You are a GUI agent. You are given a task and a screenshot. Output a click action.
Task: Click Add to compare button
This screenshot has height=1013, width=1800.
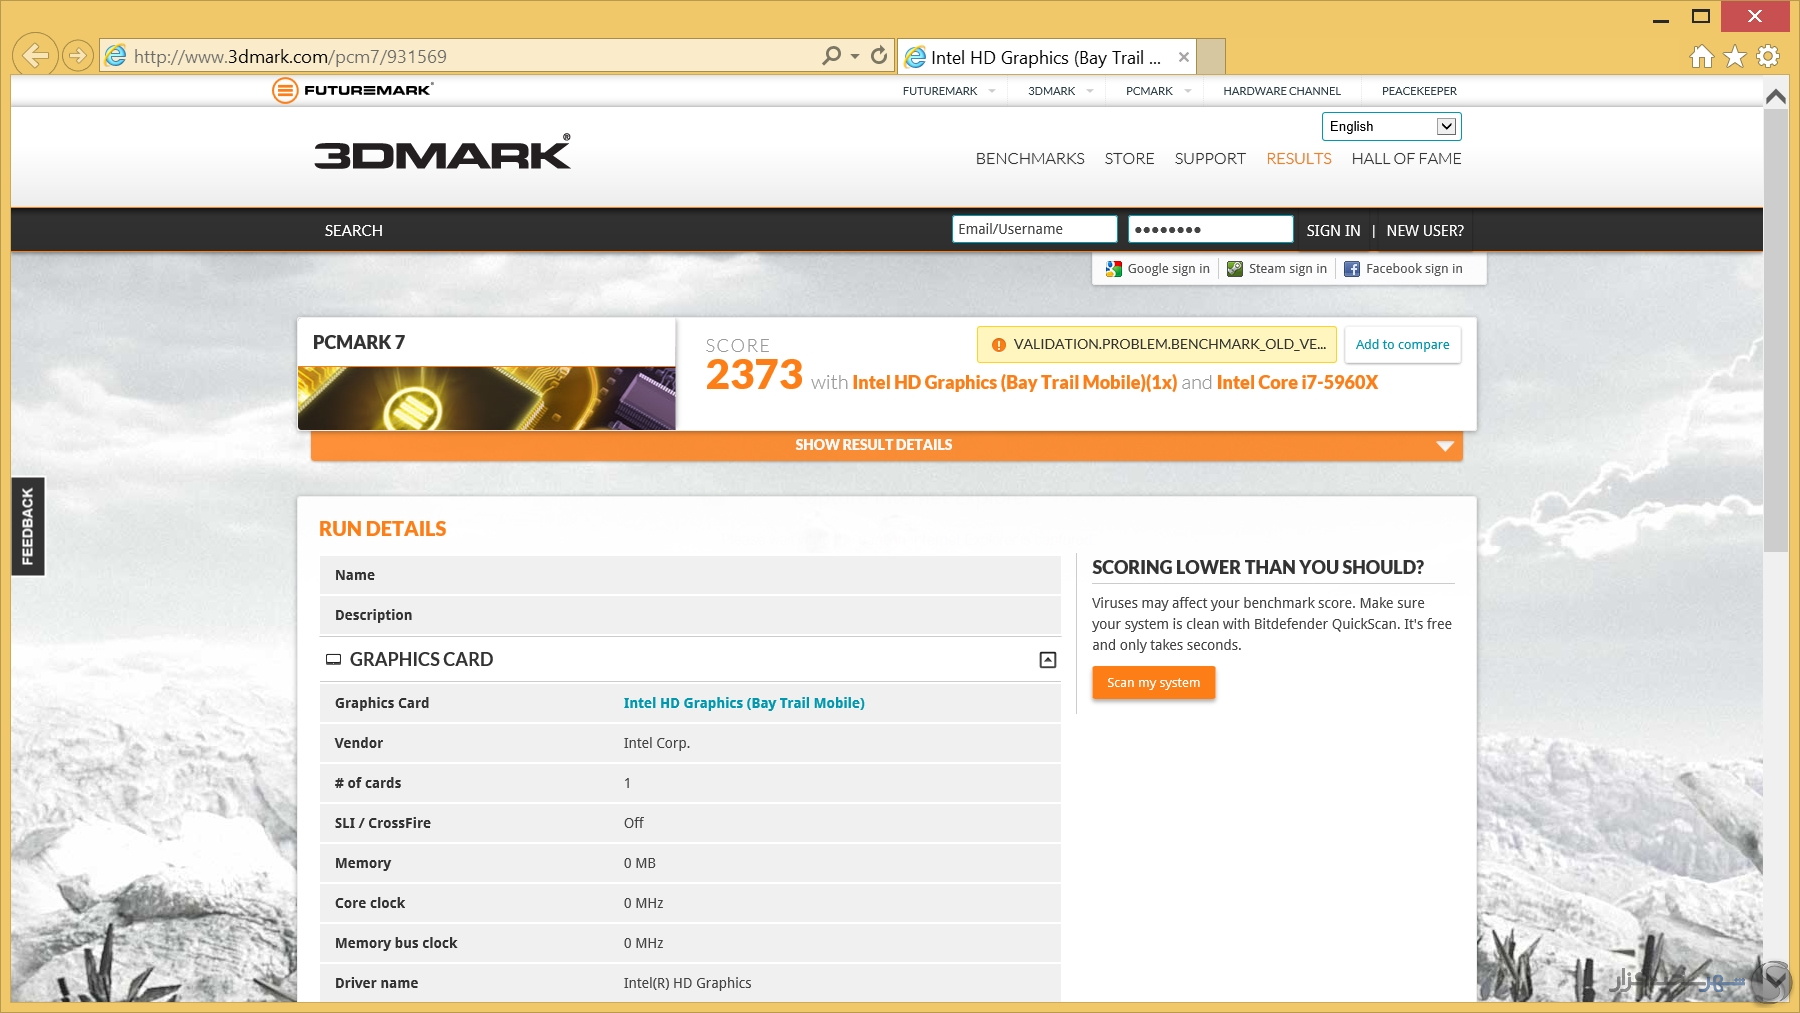[1402, 345]
